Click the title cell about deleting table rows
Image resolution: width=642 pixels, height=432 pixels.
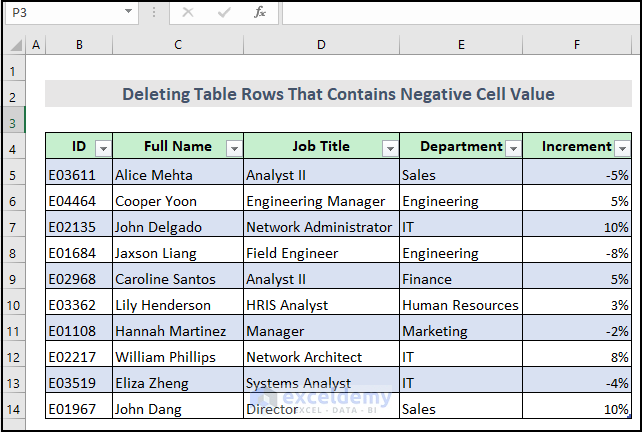[x=338, y=95]
